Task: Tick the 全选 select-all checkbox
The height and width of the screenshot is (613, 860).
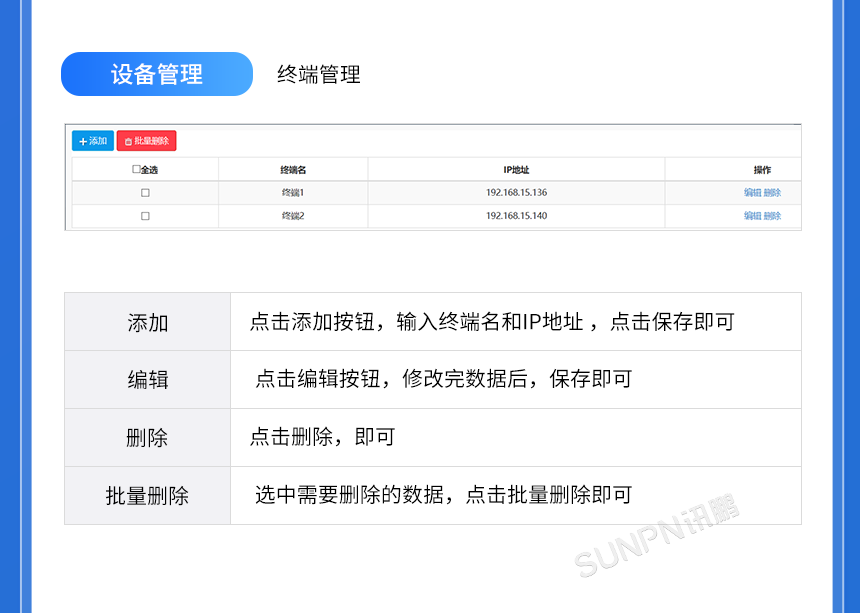Action: [136, 169]
